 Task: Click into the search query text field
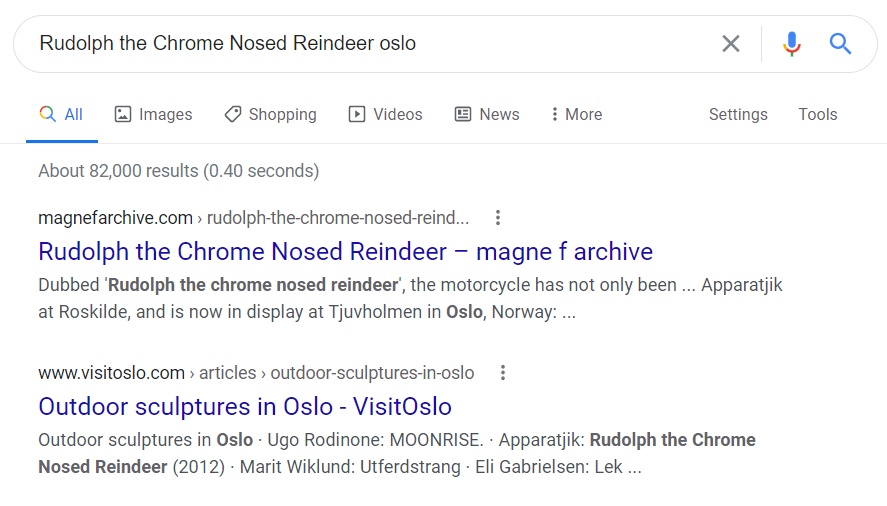(x=370, y=44)
